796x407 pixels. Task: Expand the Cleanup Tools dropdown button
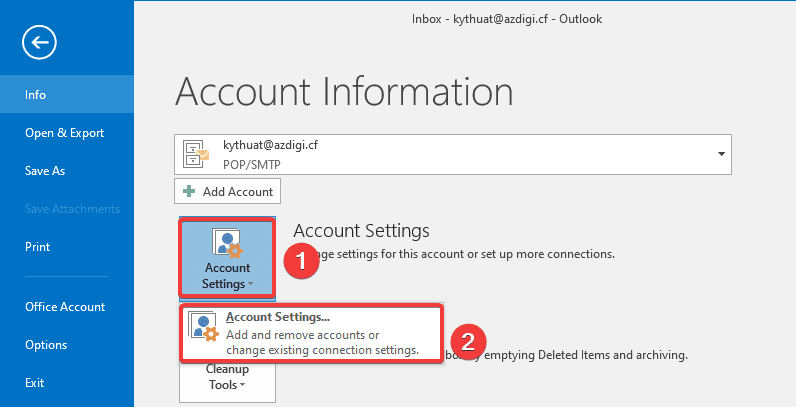click(225, 384)
